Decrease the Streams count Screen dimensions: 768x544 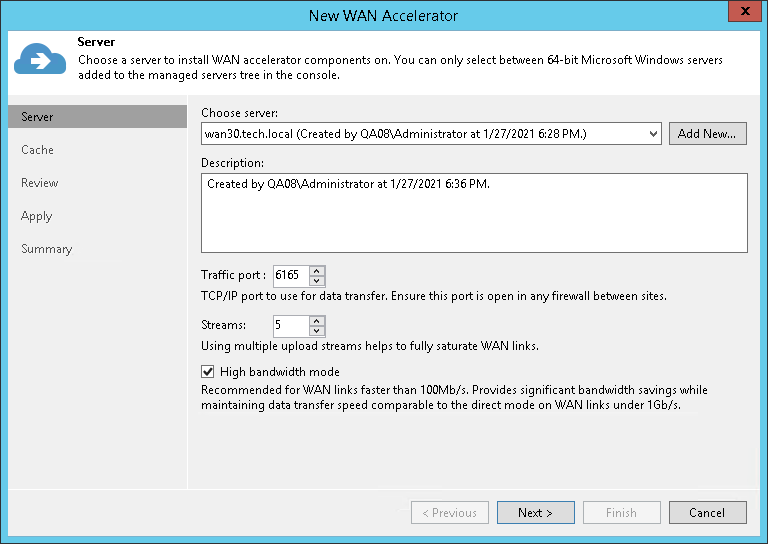coord(317,331)
